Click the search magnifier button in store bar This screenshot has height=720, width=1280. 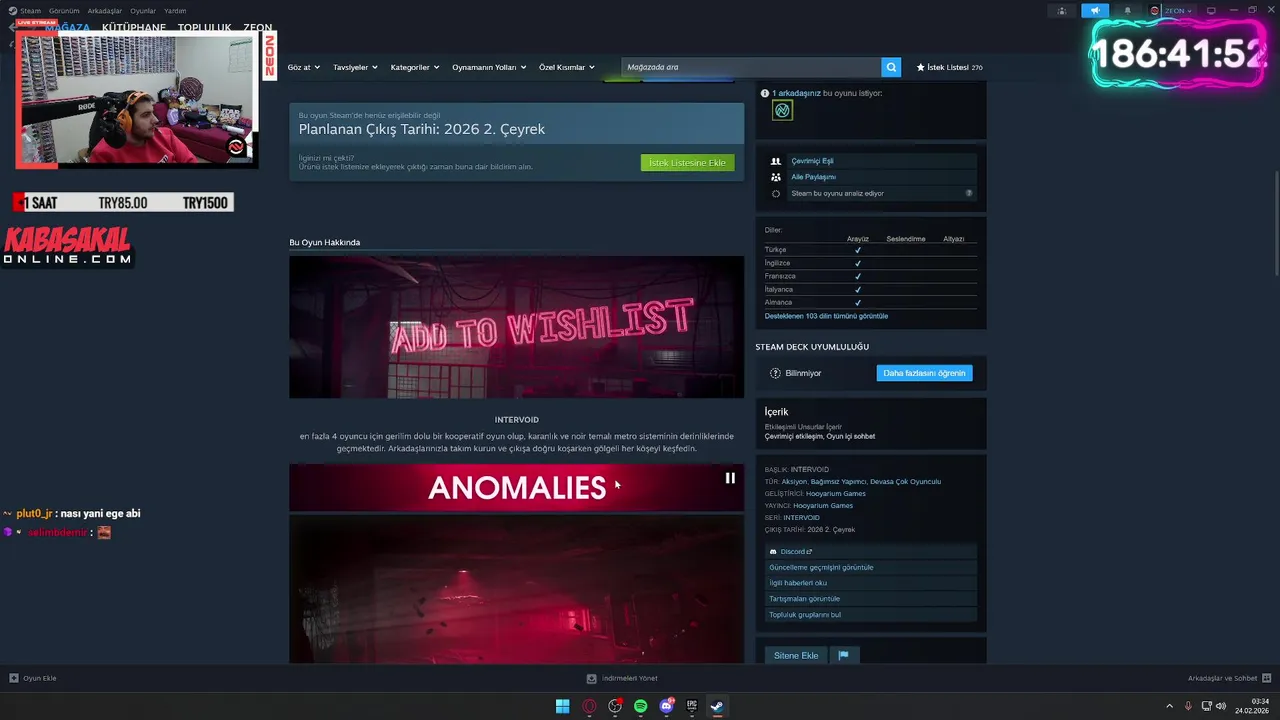(891, 67)
